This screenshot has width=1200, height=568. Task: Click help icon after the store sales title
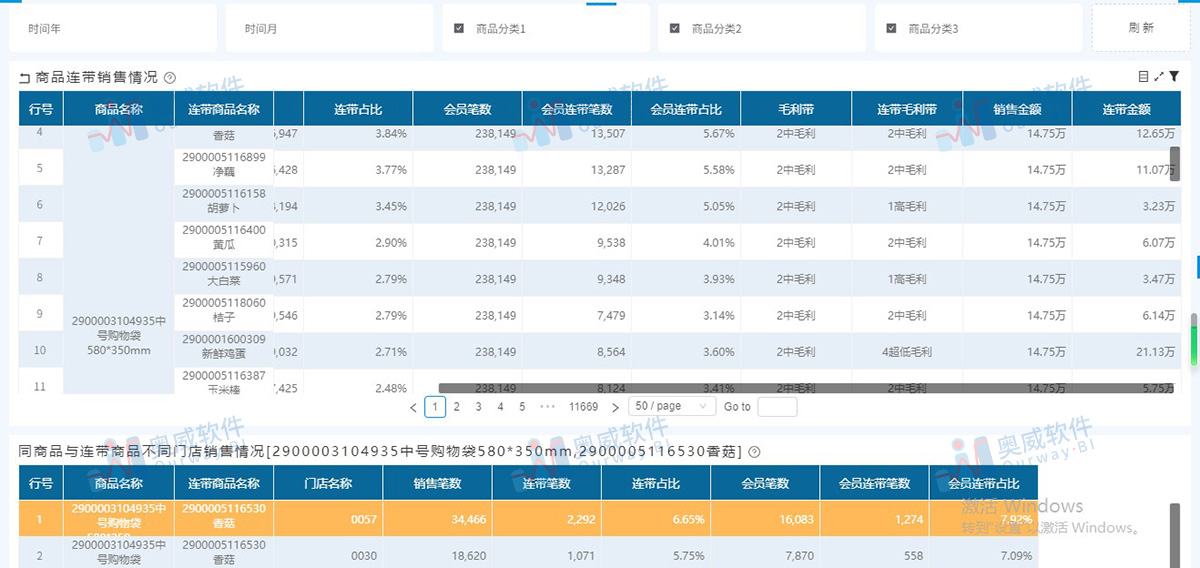tap(754, 452)
